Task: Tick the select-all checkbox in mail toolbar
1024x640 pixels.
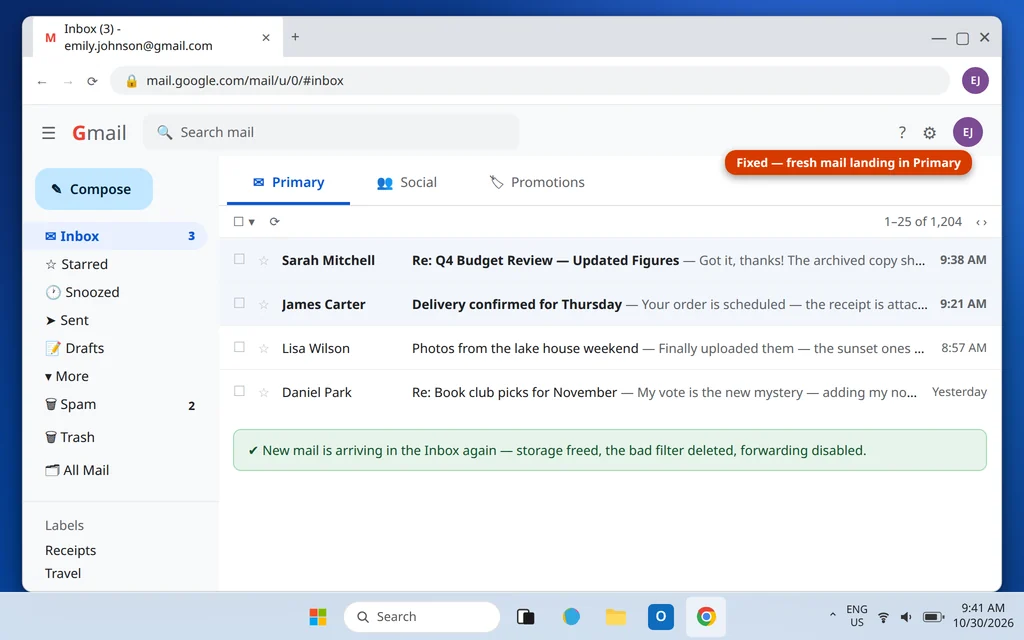Action: 238,221
